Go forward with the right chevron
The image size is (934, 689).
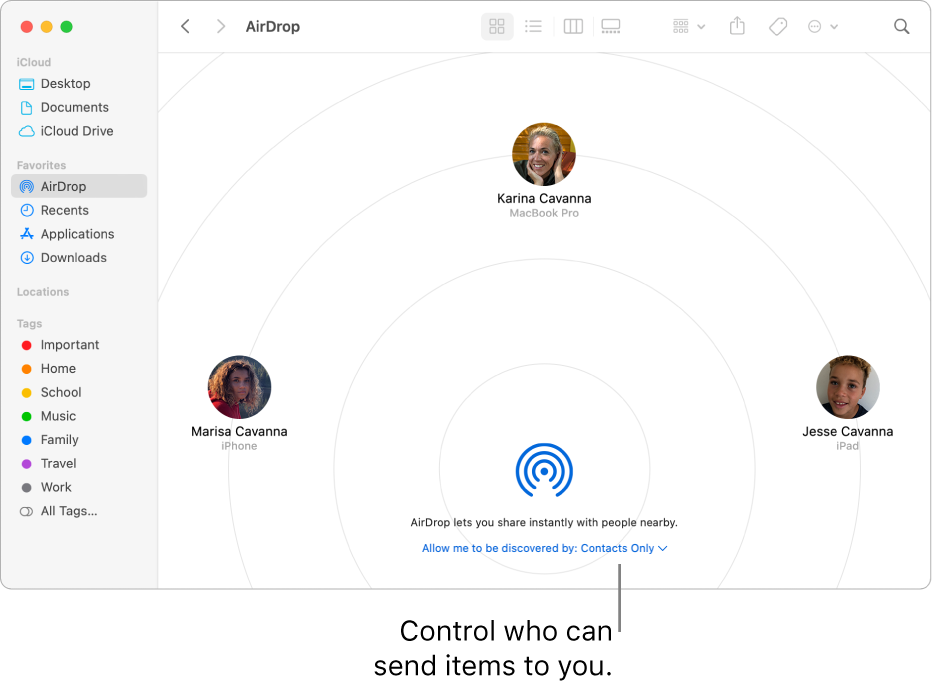coord(221,26)
